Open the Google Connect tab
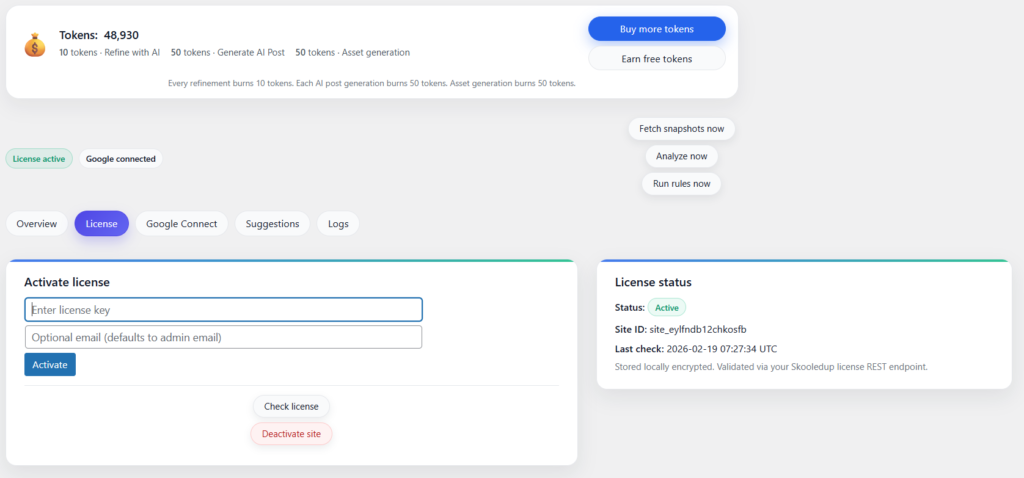Screen dimensions: 1024x478 coord(181,224)
